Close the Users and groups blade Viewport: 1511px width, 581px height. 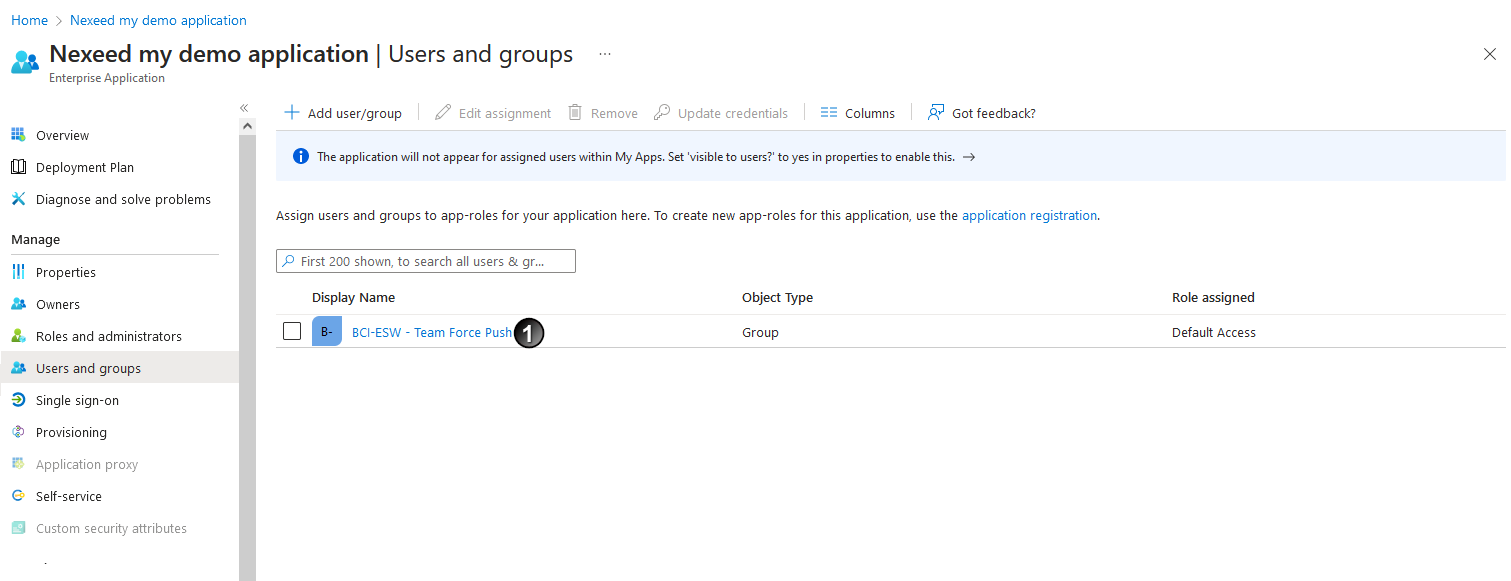point(1489,54)
